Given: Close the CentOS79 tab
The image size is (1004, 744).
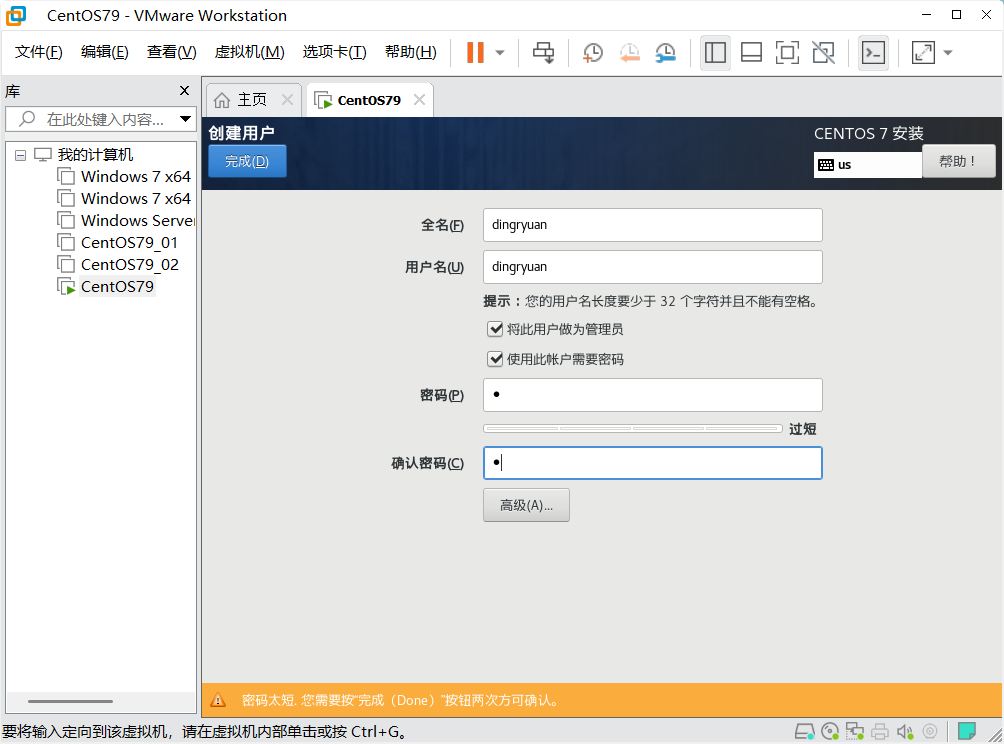Looking at the screenshot, I should point(419,100).
